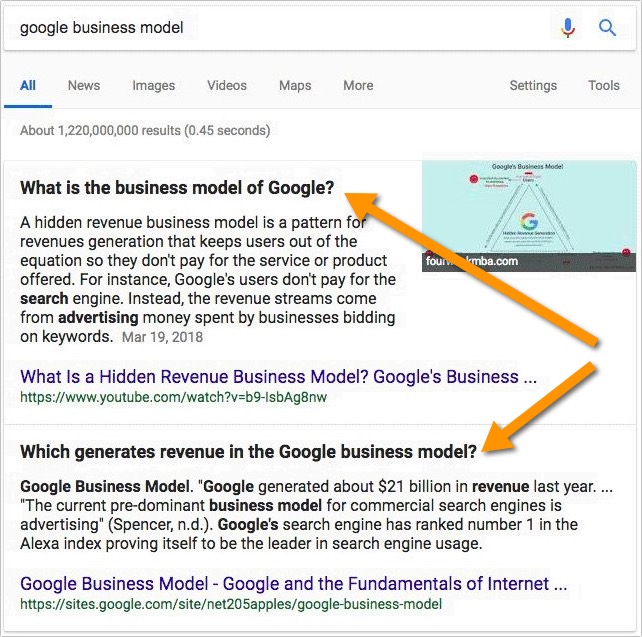Click the 'Mar 19, 2018' snippet date

pos(162,337)
